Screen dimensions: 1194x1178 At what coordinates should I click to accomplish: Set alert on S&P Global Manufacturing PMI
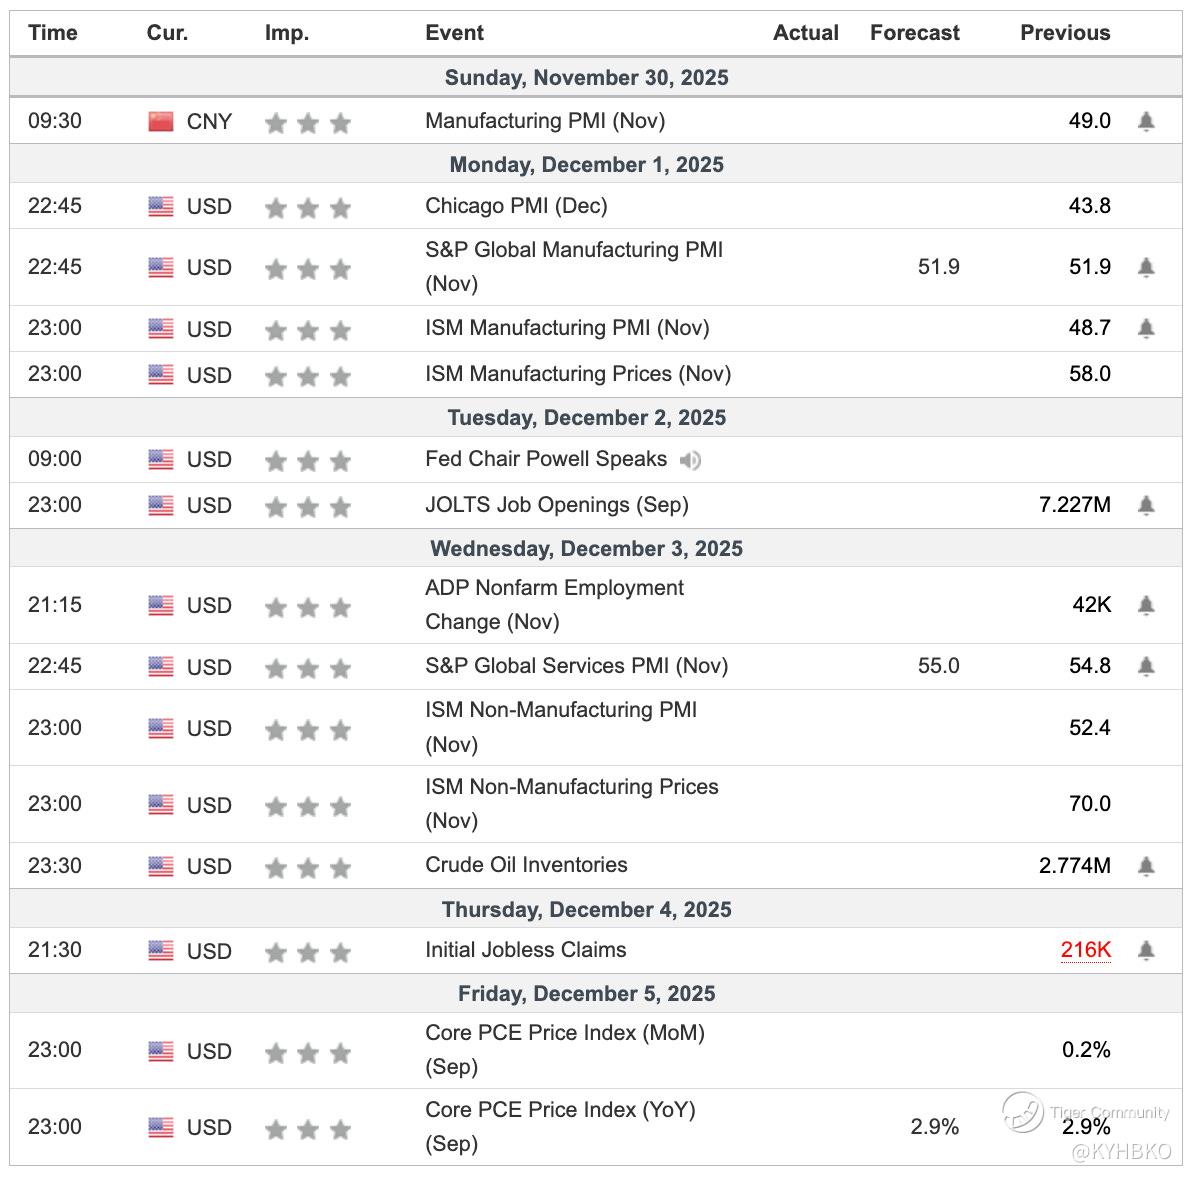(1146, 267)
